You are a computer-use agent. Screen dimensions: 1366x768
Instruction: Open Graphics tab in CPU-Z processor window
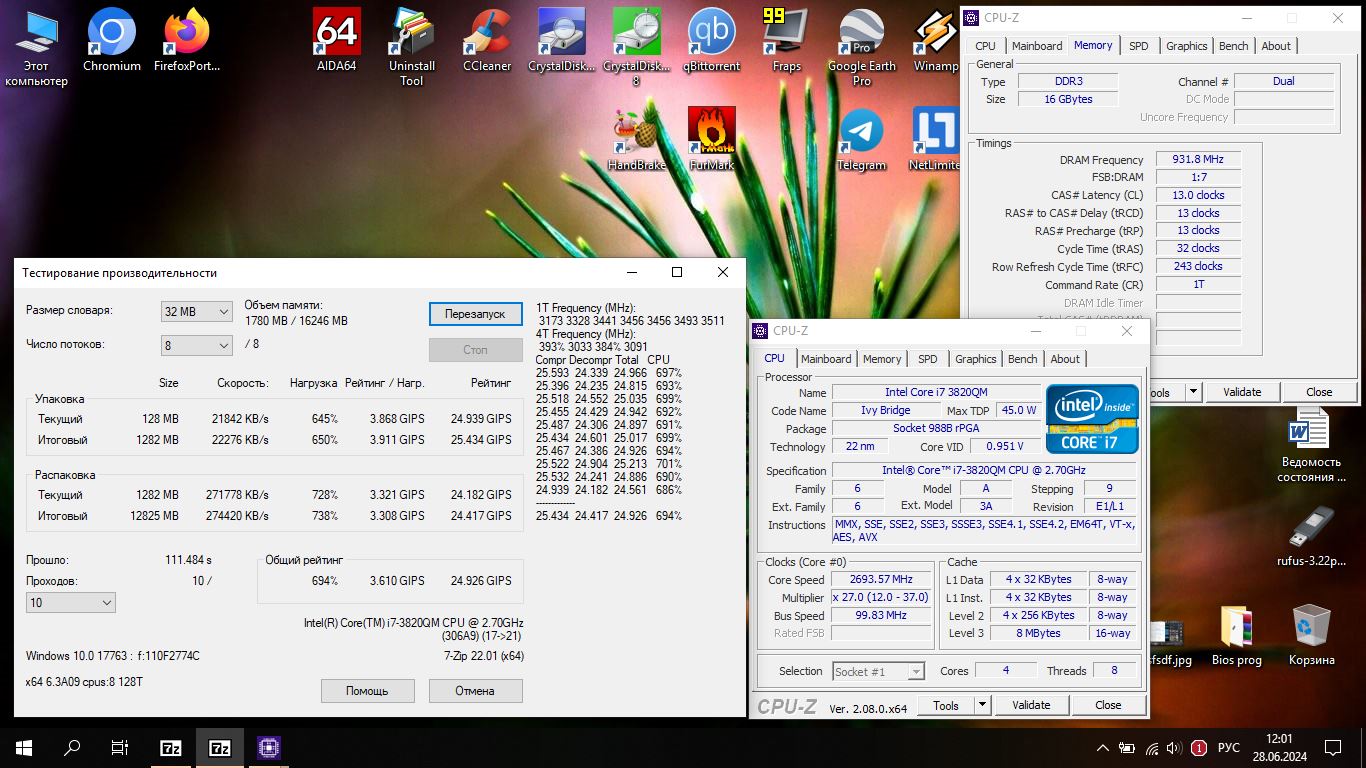[x=976, y=359]
